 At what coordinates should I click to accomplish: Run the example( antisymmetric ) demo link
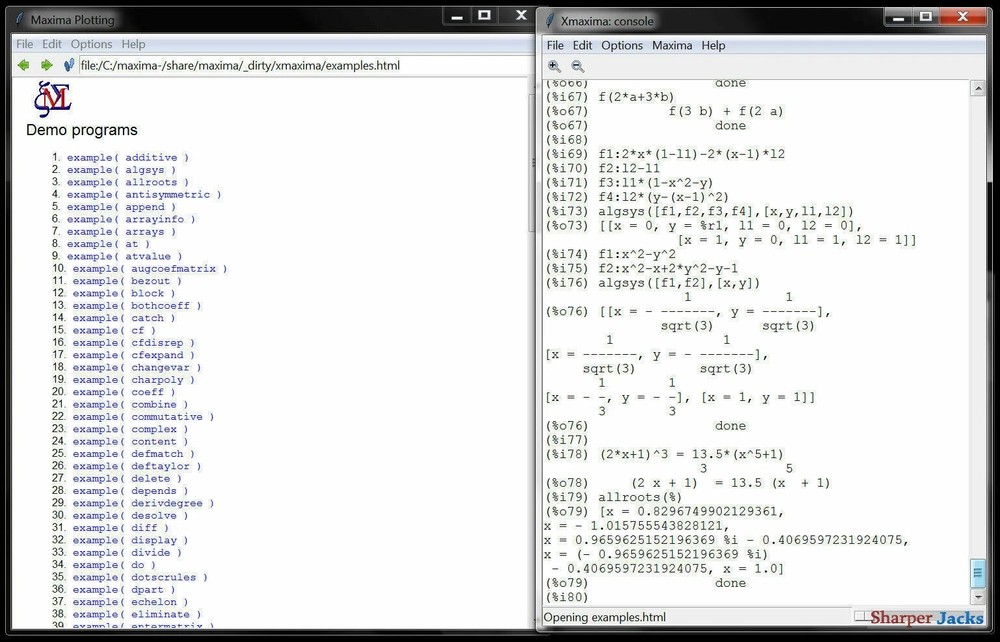tap(144, 194)
